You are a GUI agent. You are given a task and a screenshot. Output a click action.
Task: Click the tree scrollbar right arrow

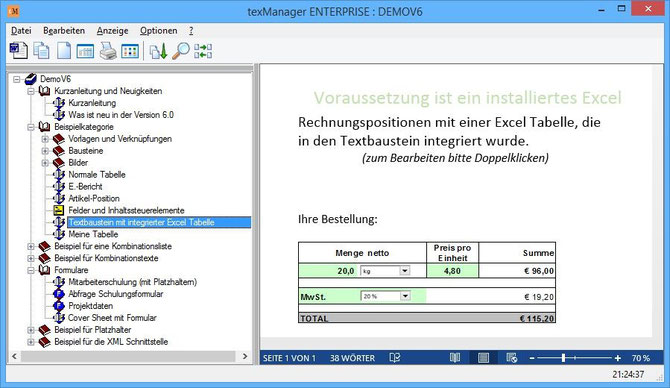245,356
